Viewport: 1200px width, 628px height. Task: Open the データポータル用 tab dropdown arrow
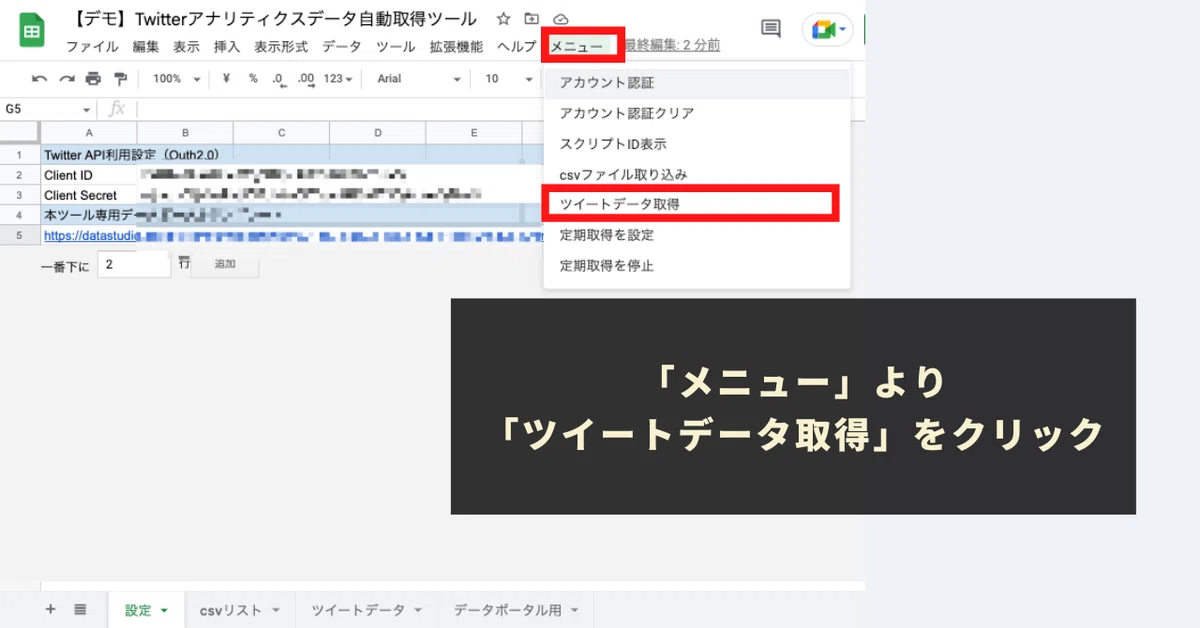point(574,610)
